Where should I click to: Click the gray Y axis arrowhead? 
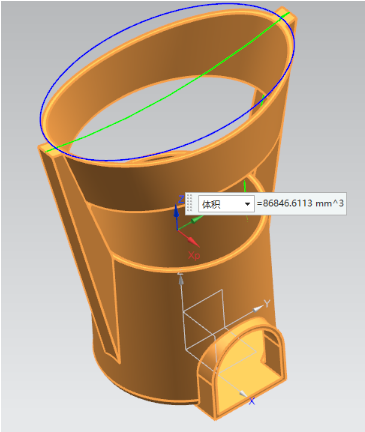[258, 309]
